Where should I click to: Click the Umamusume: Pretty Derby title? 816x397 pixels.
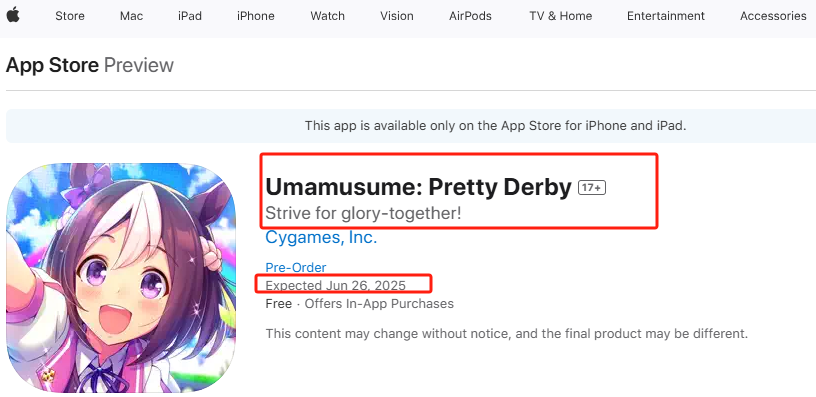[418, 187]
